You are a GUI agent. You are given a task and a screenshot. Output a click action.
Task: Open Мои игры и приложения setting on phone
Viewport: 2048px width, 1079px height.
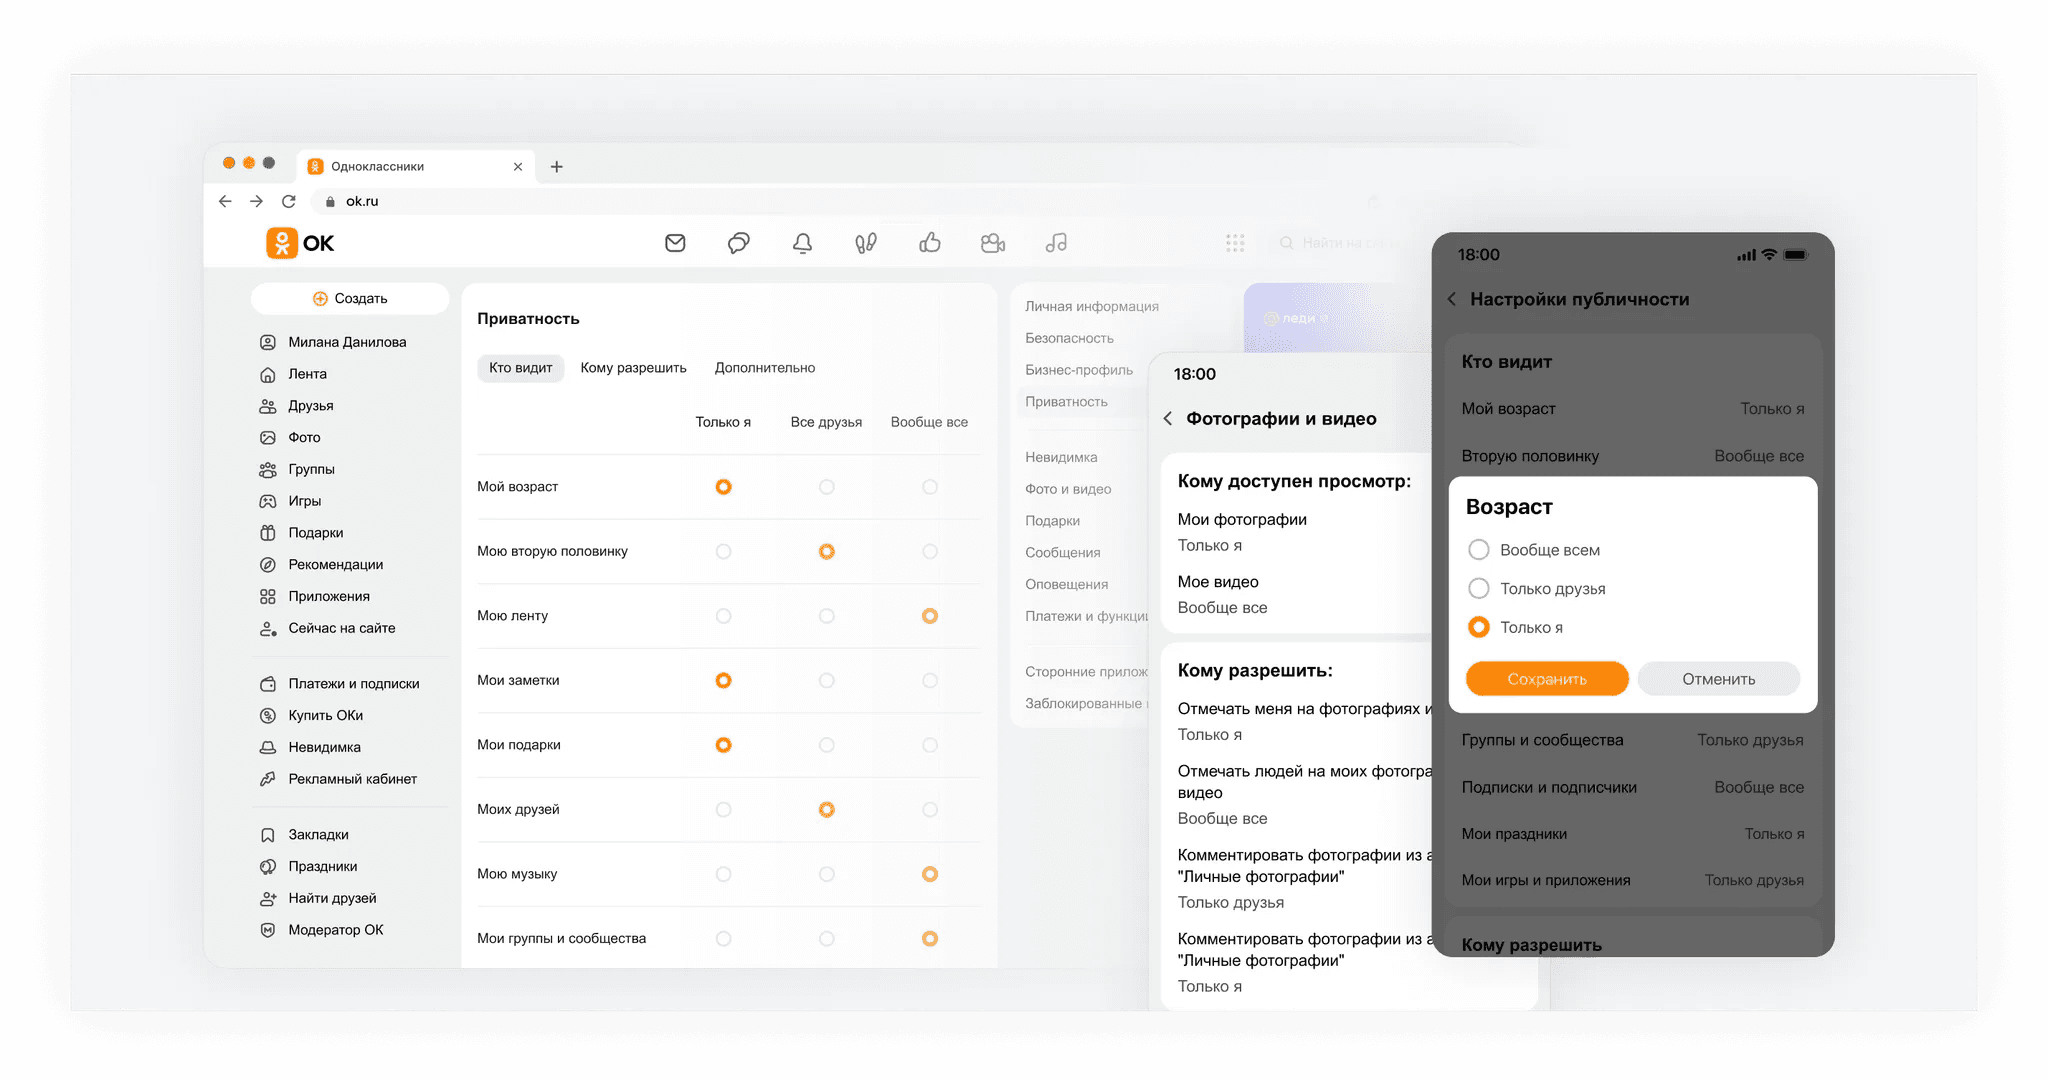click(1632, 880)
